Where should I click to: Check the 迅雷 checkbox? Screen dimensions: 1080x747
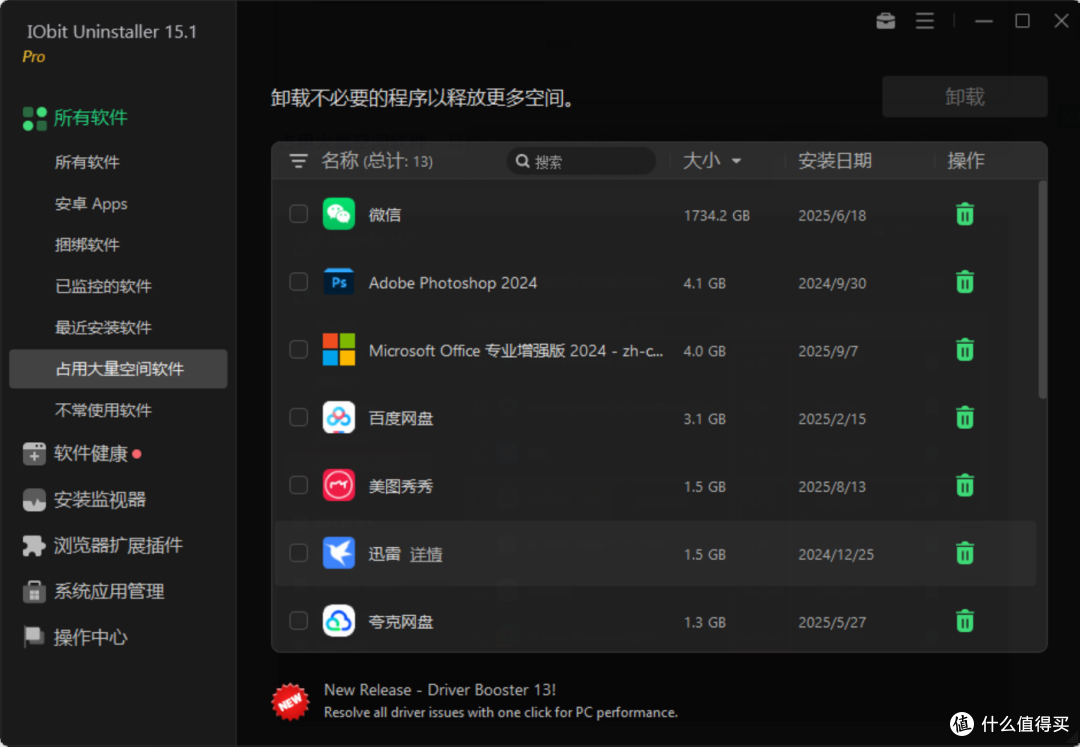pyautogui.click(x=298, y=553)
